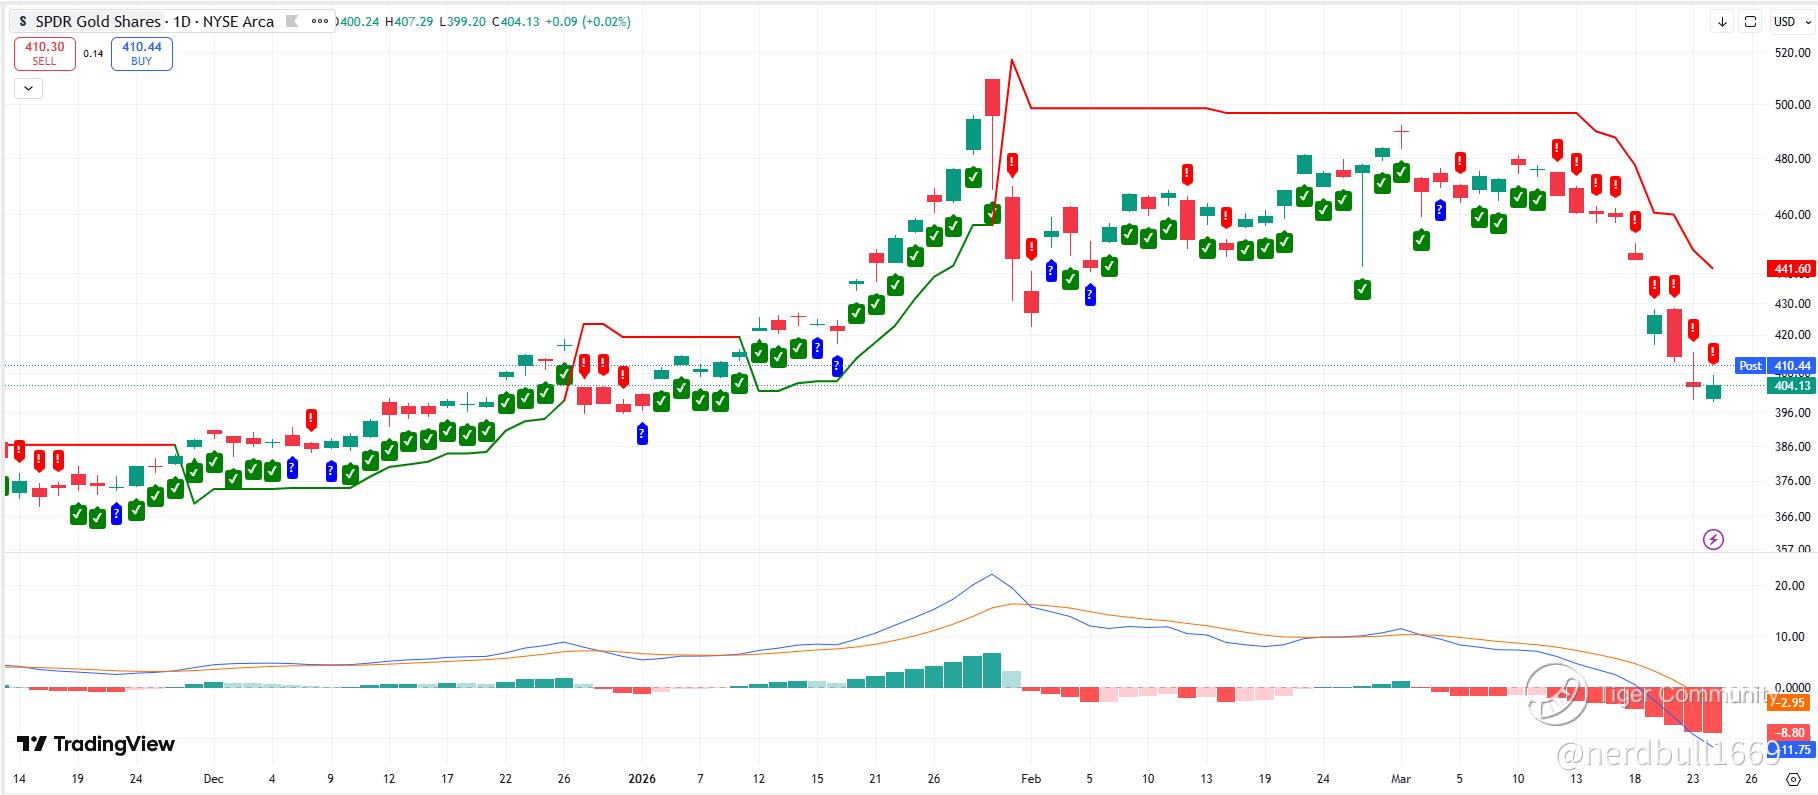This screenshot has width=1818, height=795.
Task: Click the green 404.13 last price label
Action: click(x=1791, y=385)
